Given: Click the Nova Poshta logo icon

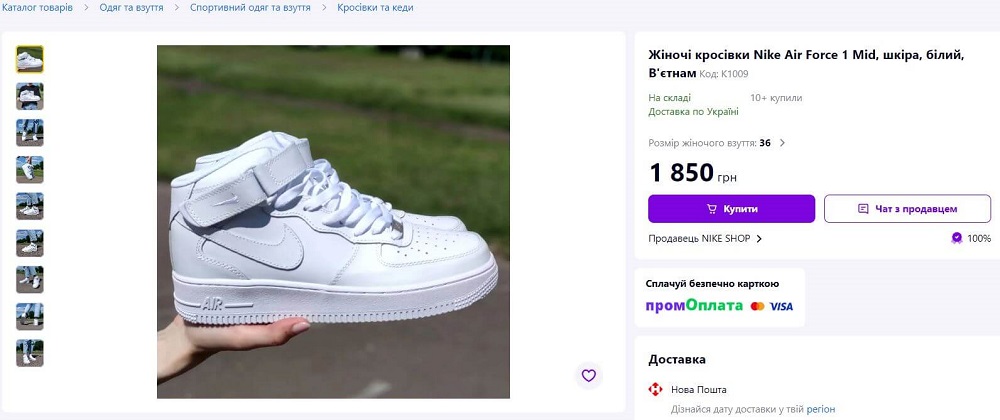Looking at the screenshot, I should [656, 389].
